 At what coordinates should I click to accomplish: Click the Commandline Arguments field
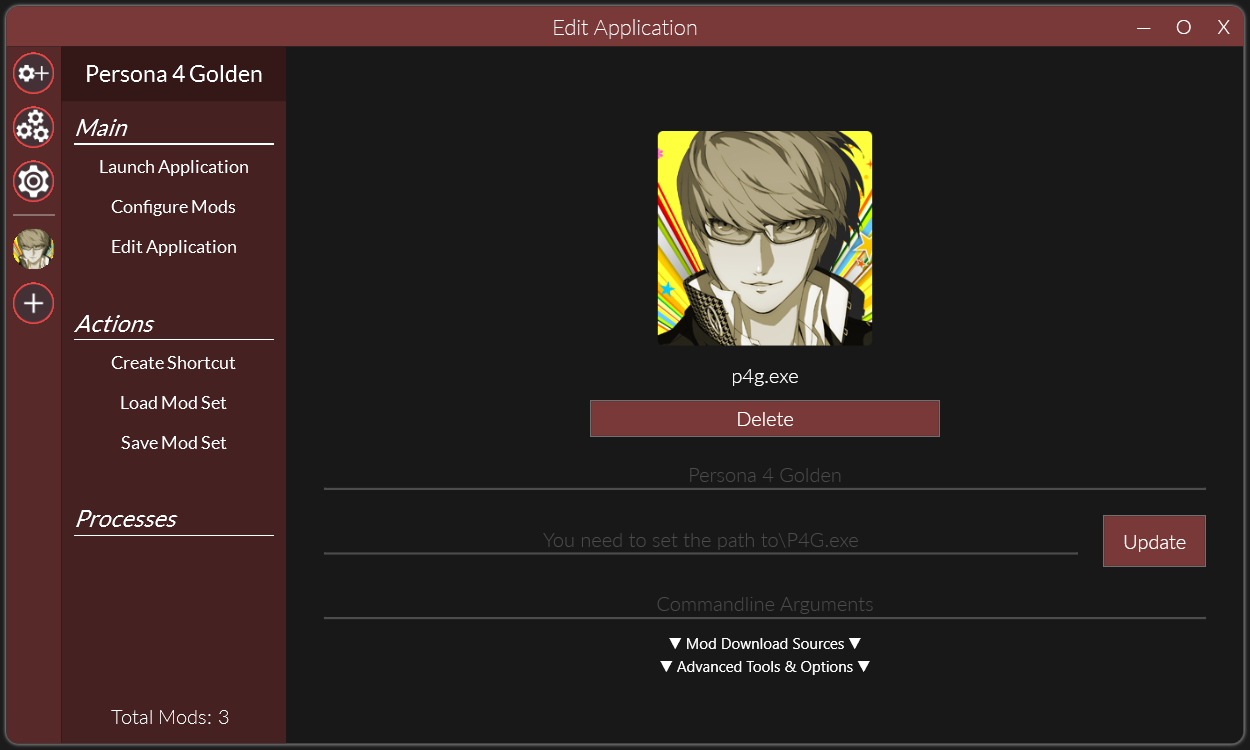pyautogui.click(x=765, y=604)
